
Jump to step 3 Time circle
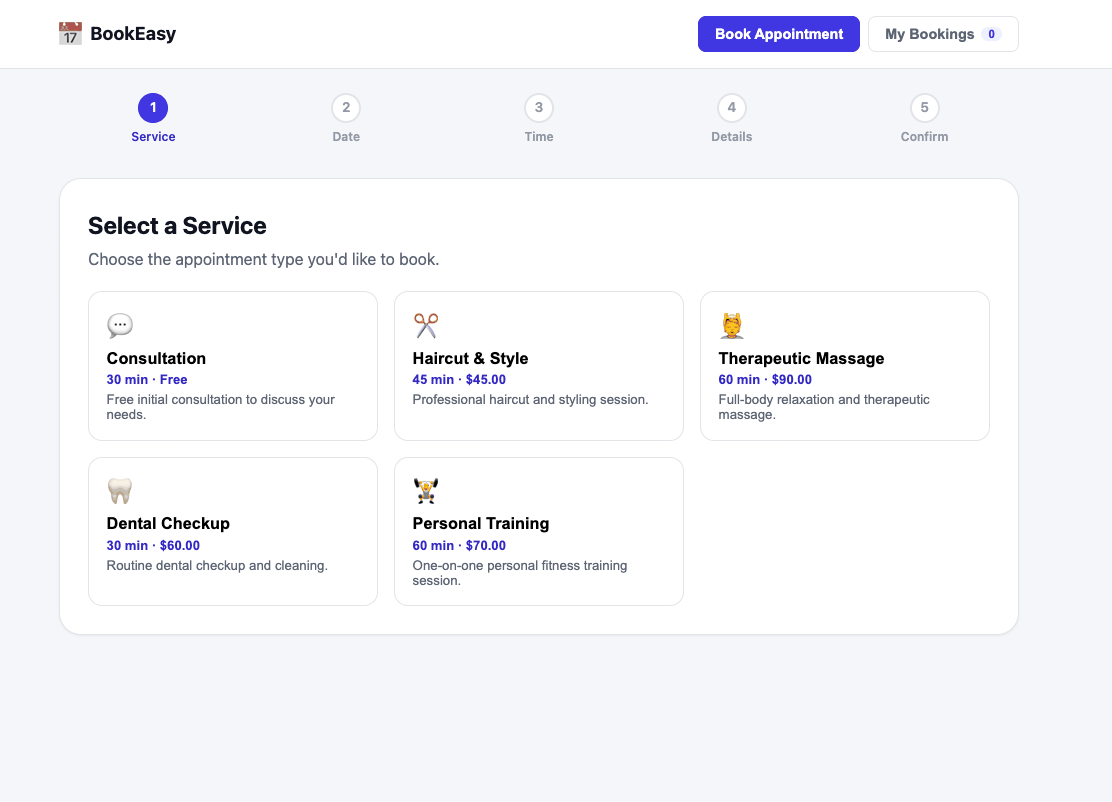[539, 108]
